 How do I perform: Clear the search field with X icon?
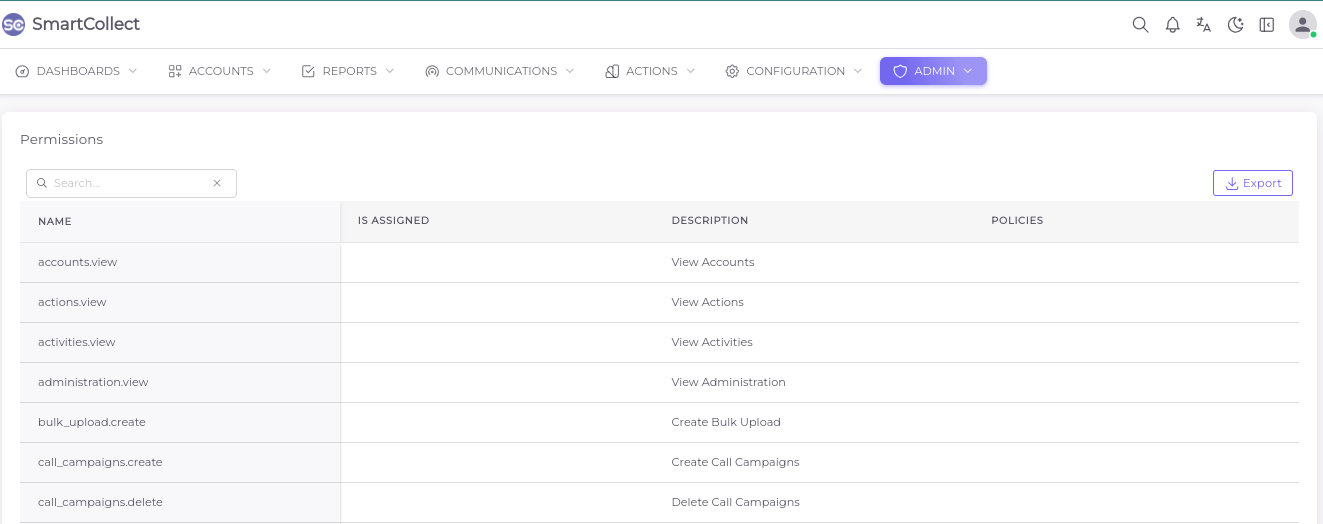coord(217,183)
